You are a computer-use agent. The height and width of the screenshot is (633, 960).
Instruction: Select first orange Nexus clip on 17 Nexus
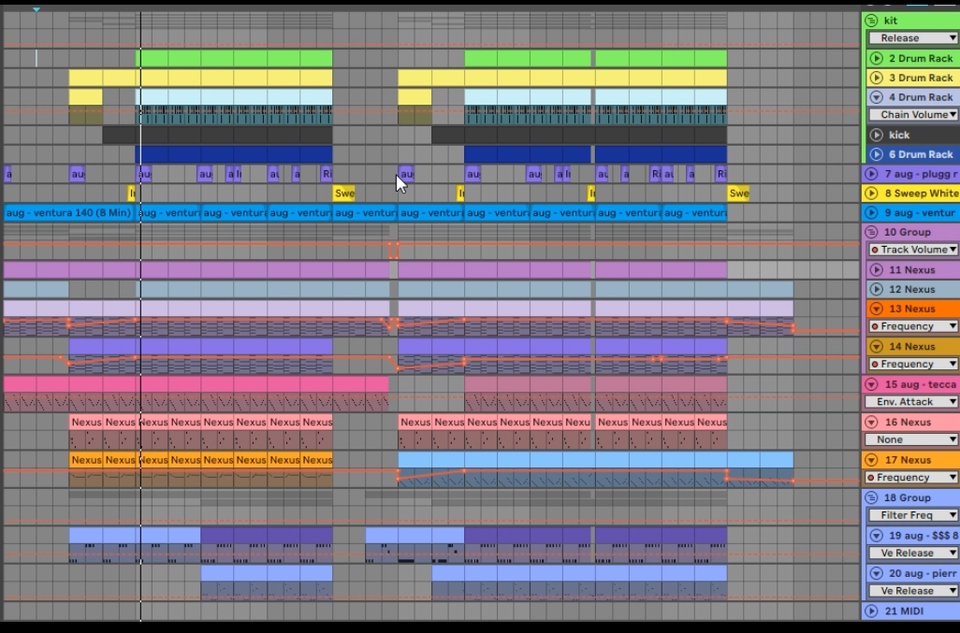pos(86,460)
